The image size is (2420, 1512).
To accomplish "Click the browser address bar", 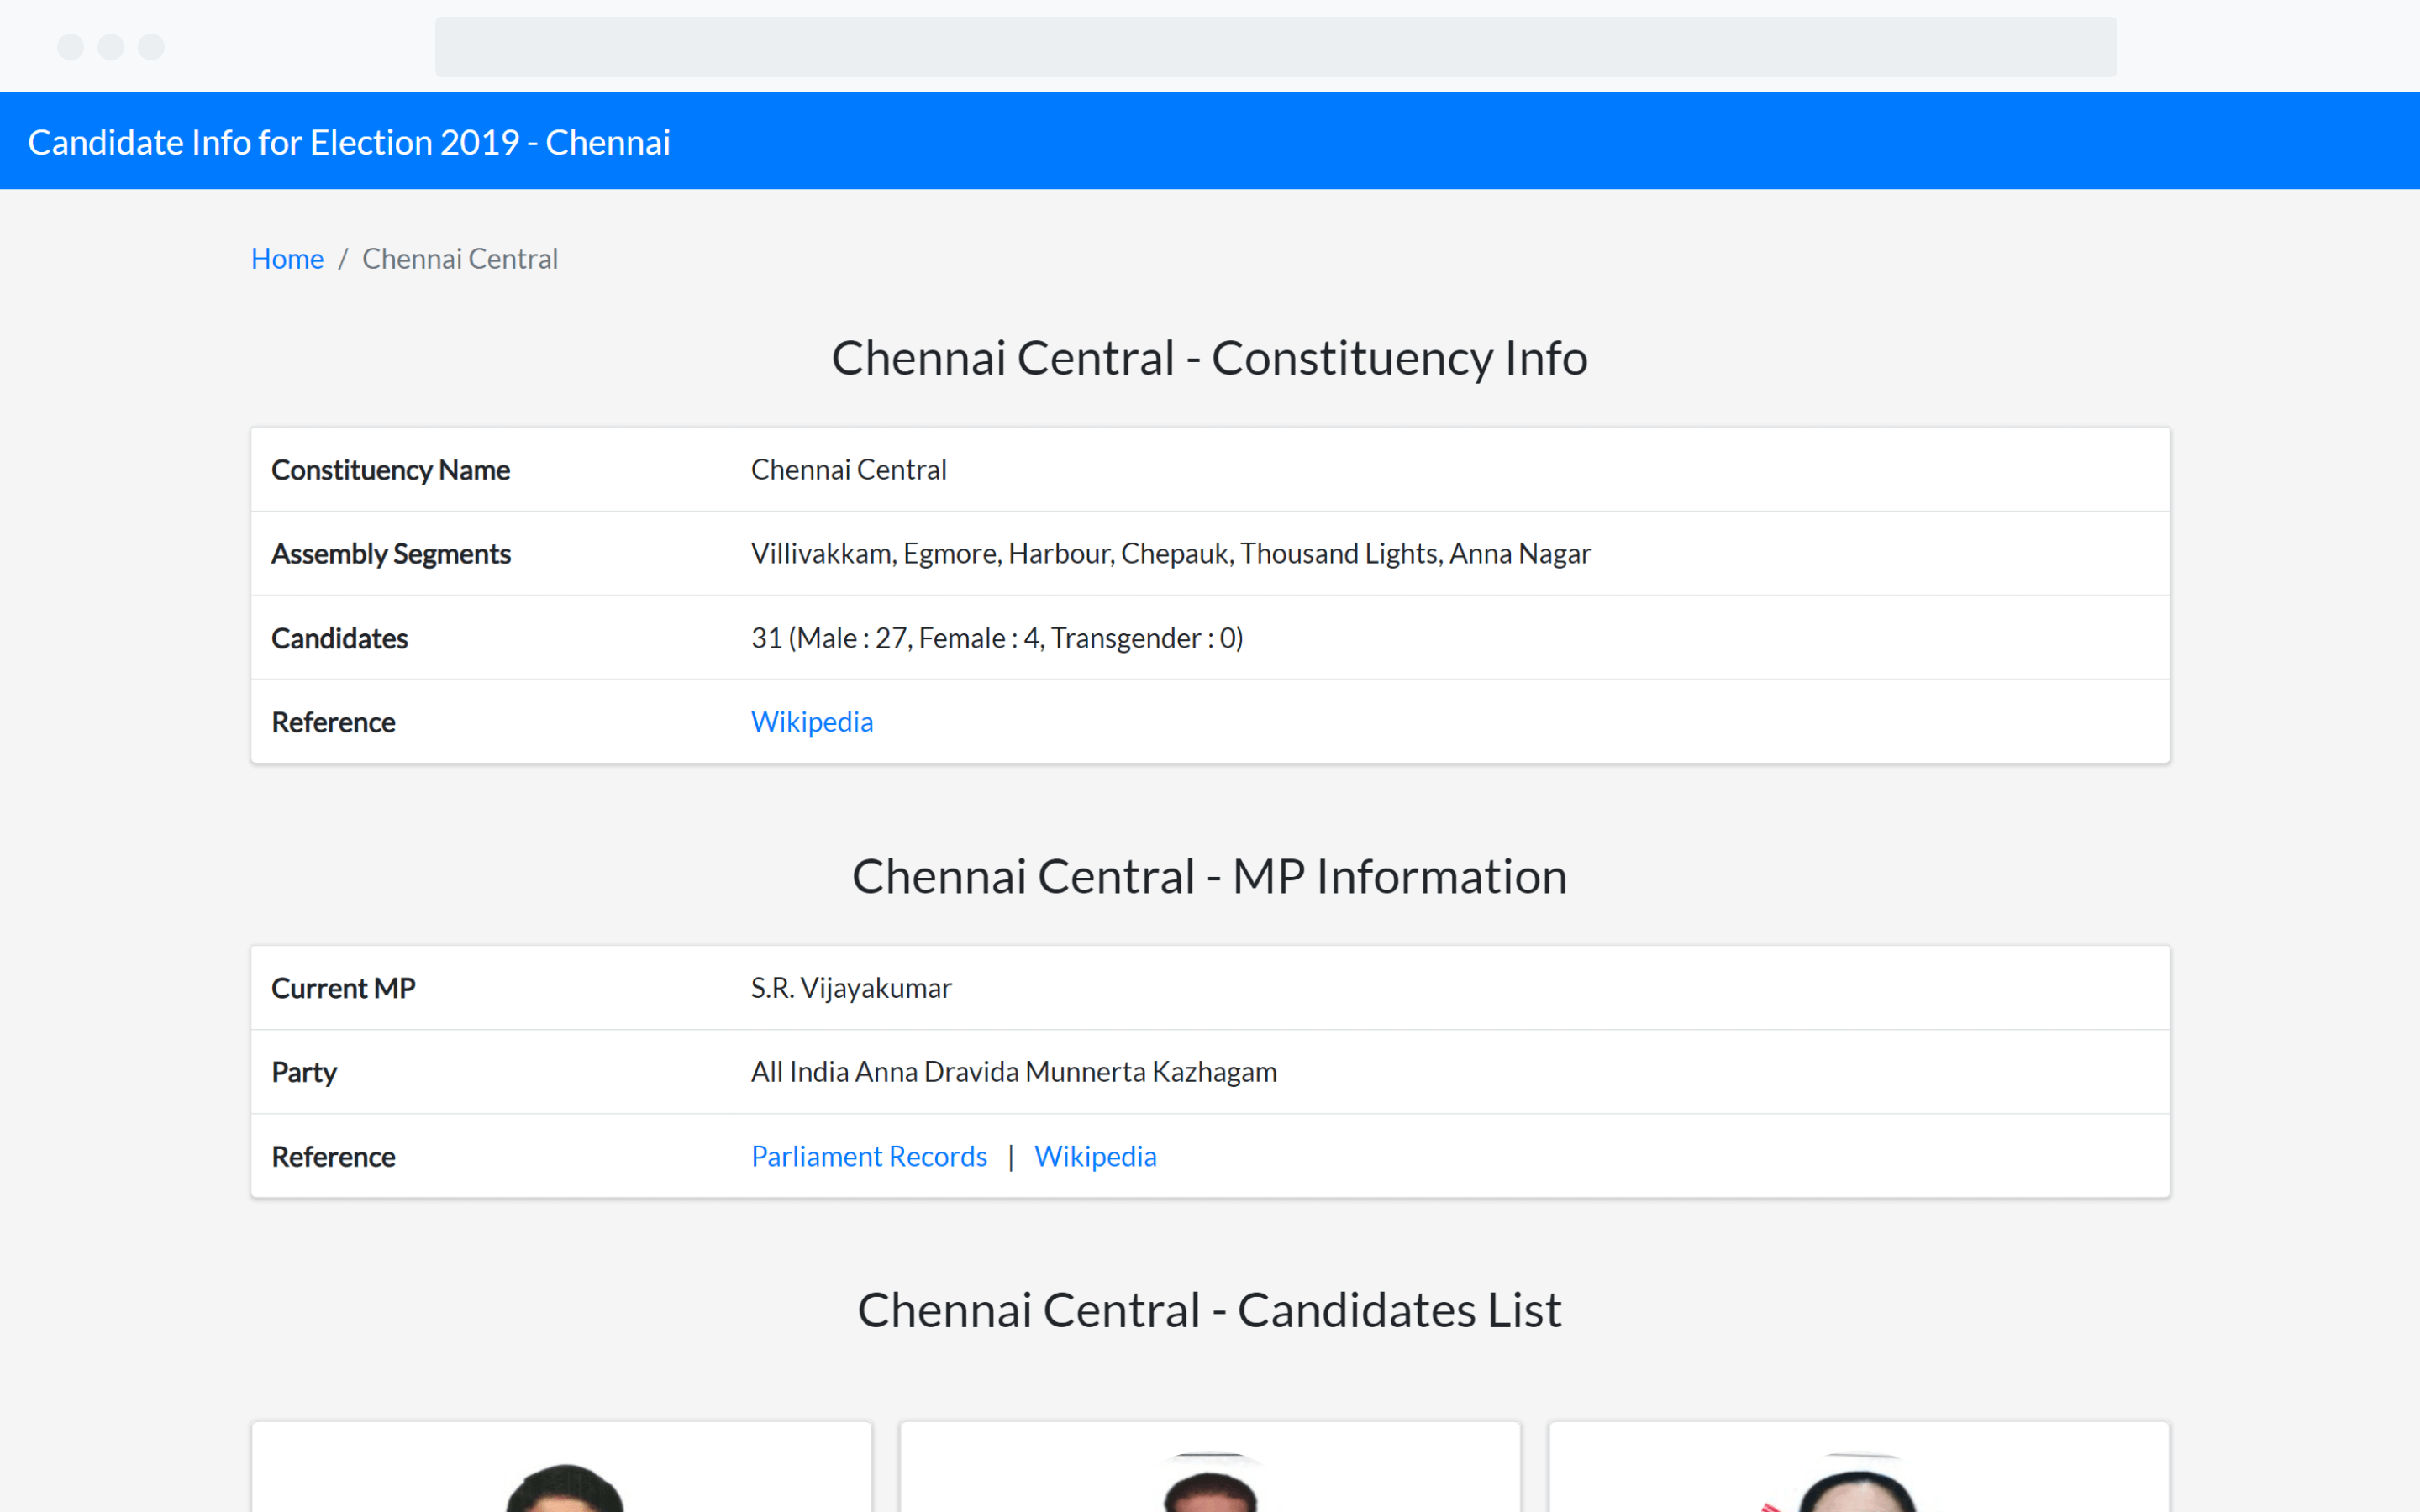I will (1275, 47).
